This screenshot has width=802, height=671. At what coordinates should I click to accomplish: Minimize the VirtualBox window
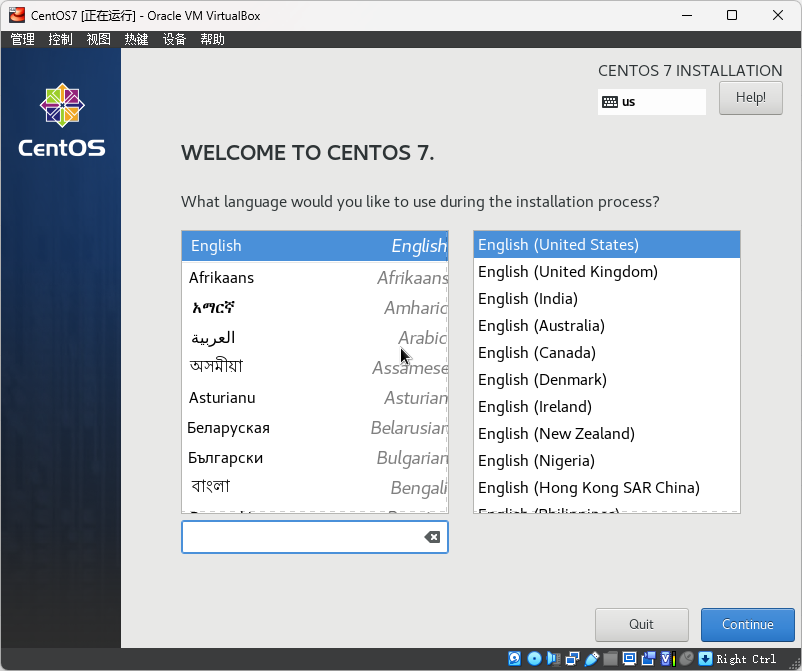[x=687, y=15]
